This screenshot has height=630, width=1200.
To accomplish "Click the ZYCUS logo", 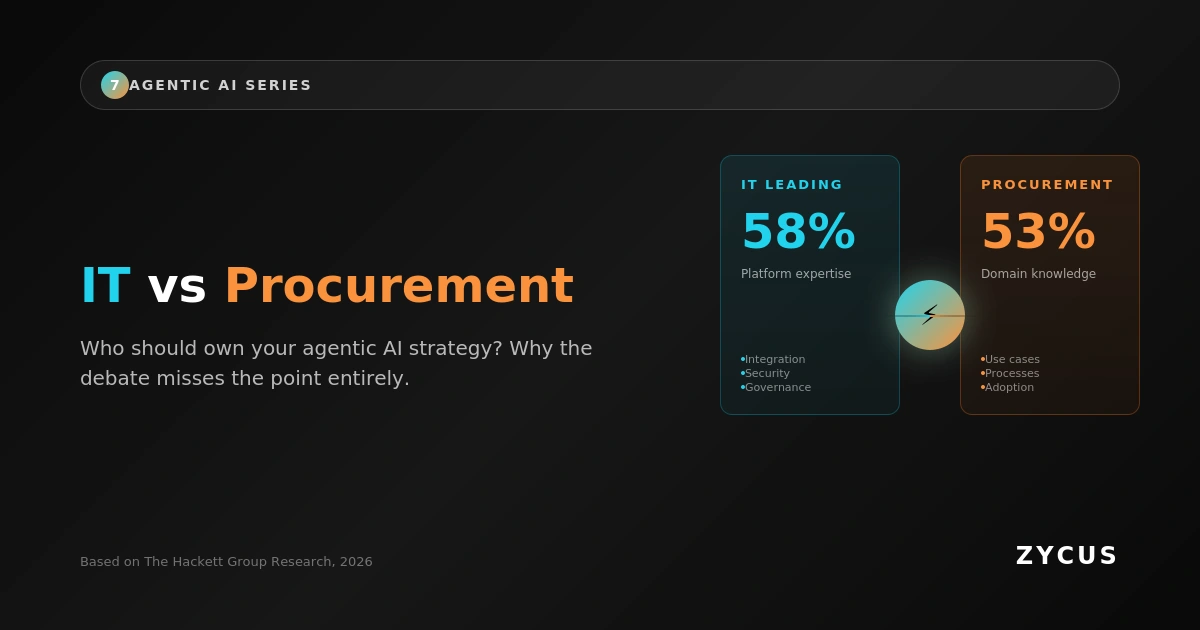I will coord(1066,555).
